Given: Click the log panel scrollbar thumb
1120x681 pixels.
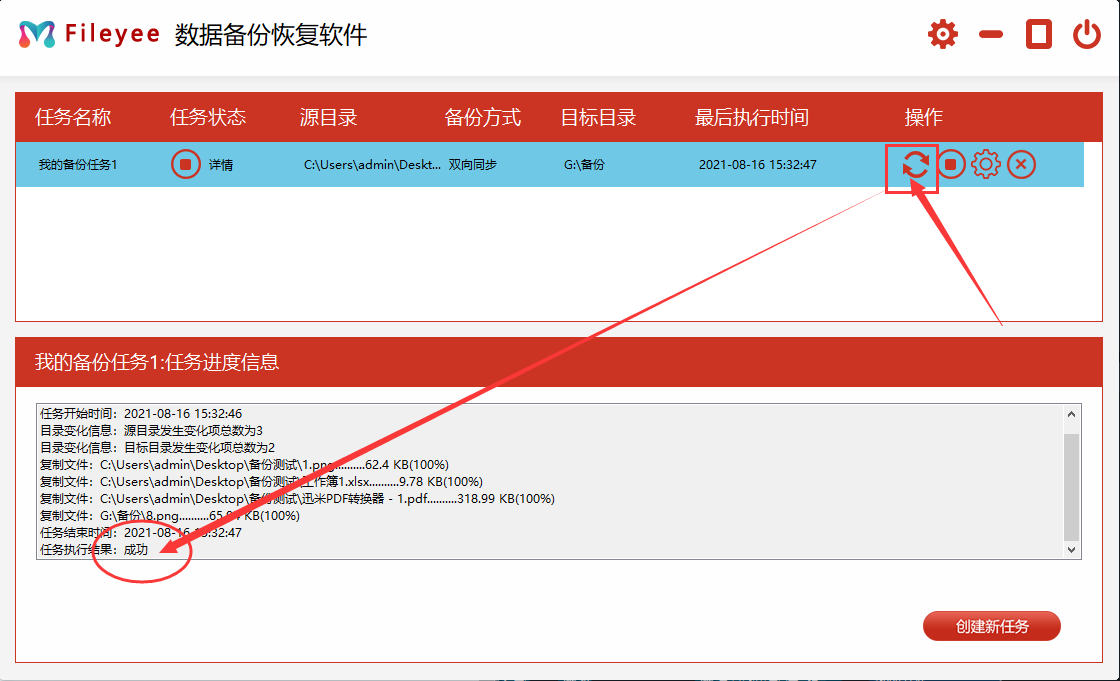Looking at the screenshot, I should click(1072, 487).
